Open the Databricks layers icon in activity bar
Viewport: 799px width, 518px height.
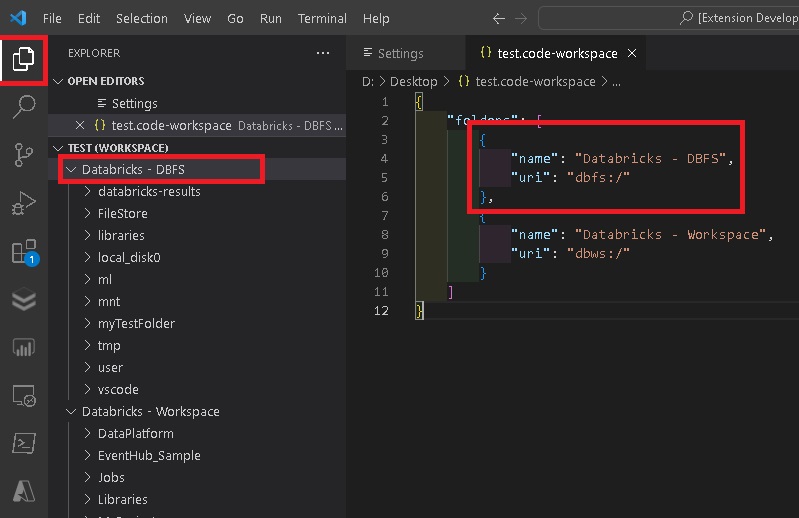(x=23, y=299)
